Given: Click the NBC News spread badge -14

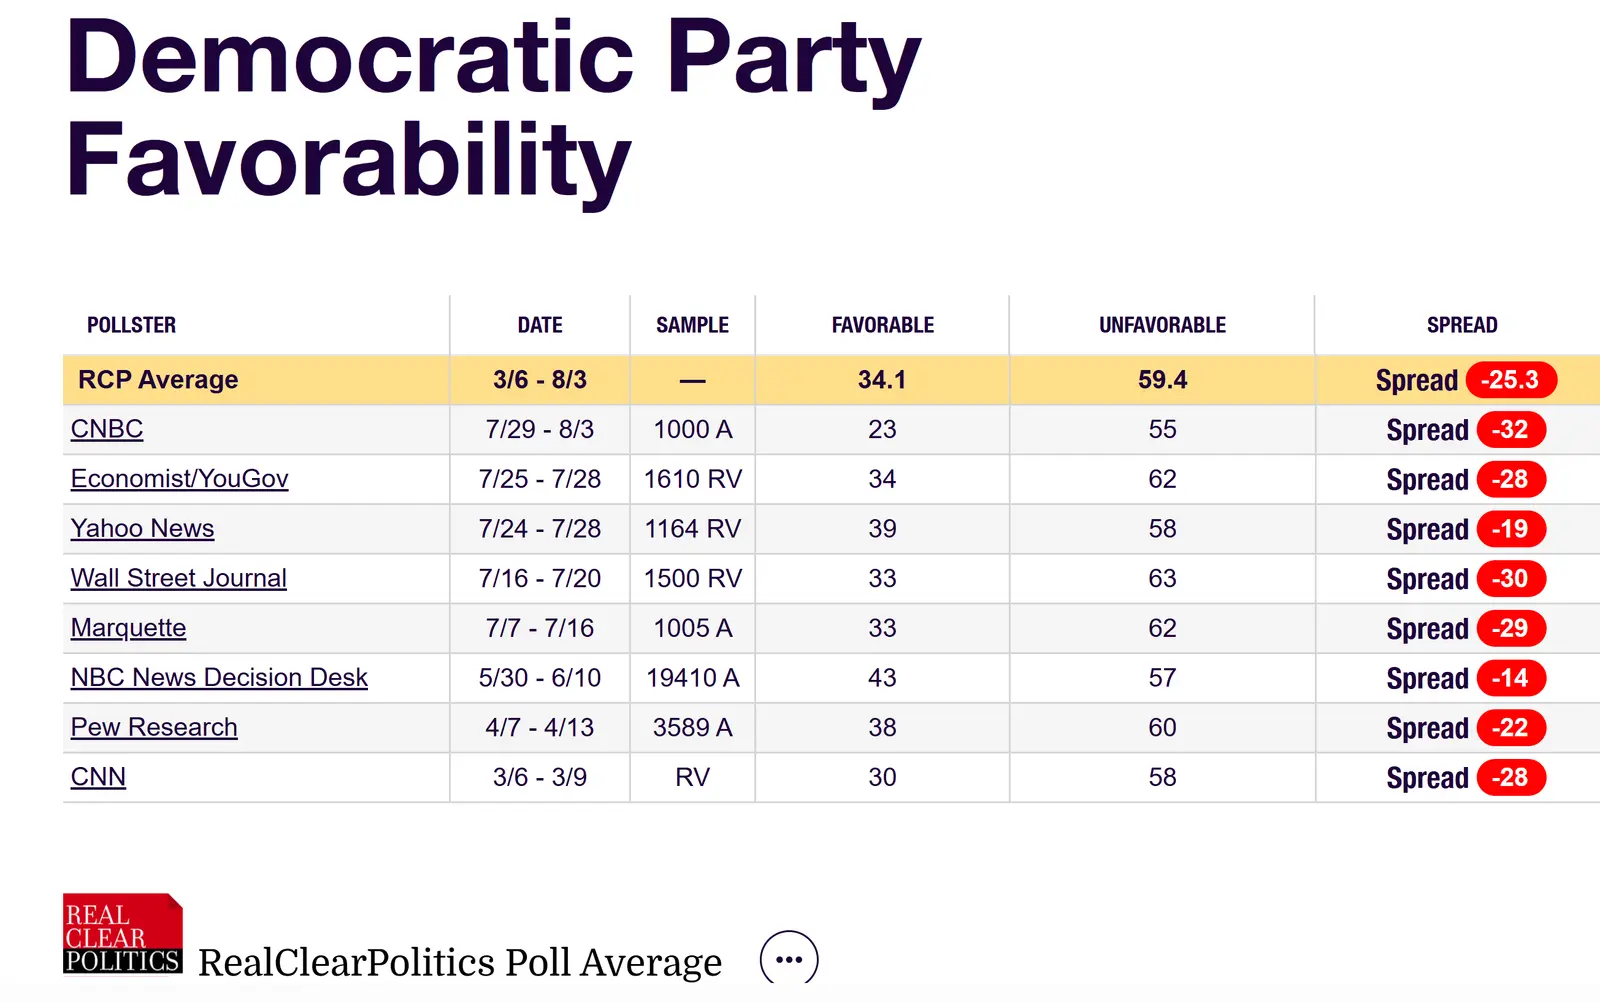Looking at the screenshot, I should pos(1511,678).
